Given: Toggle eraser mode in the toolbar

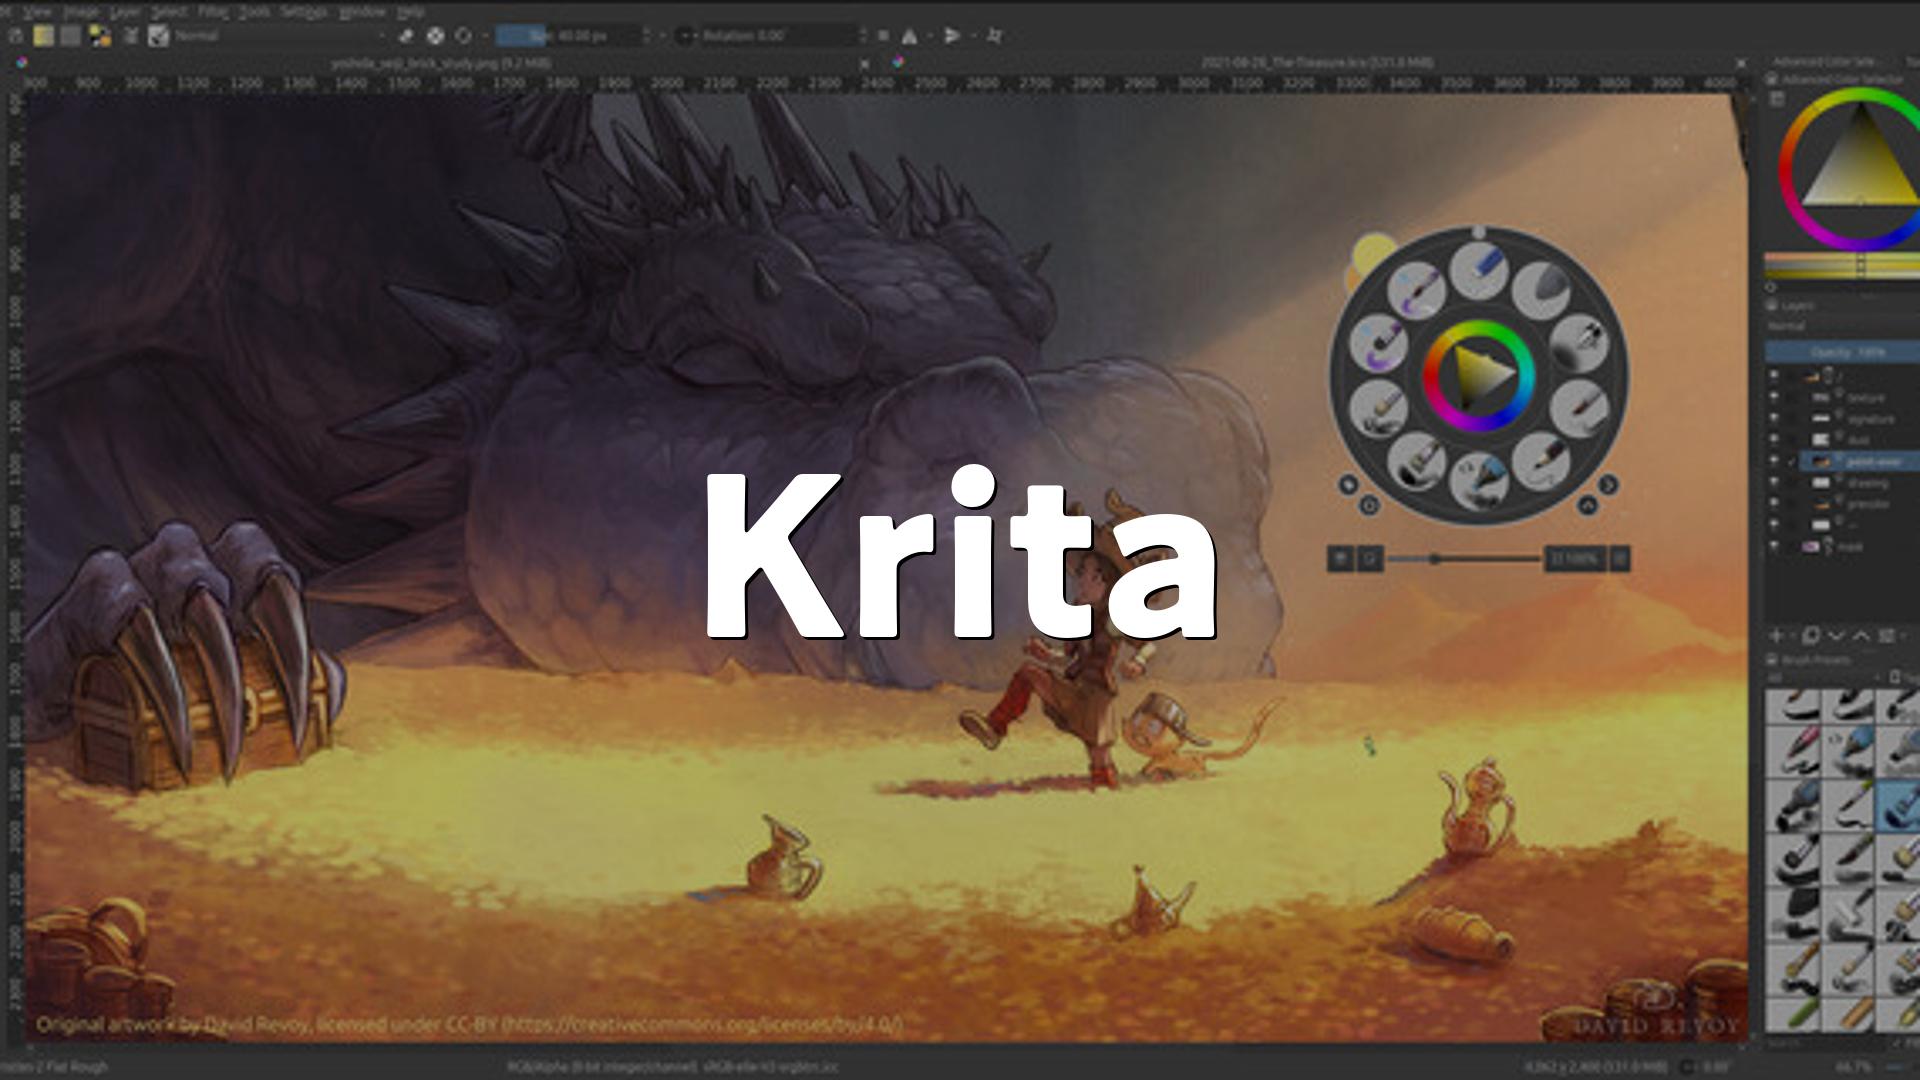Looking at the screenshot, I should tap(406, 36).
